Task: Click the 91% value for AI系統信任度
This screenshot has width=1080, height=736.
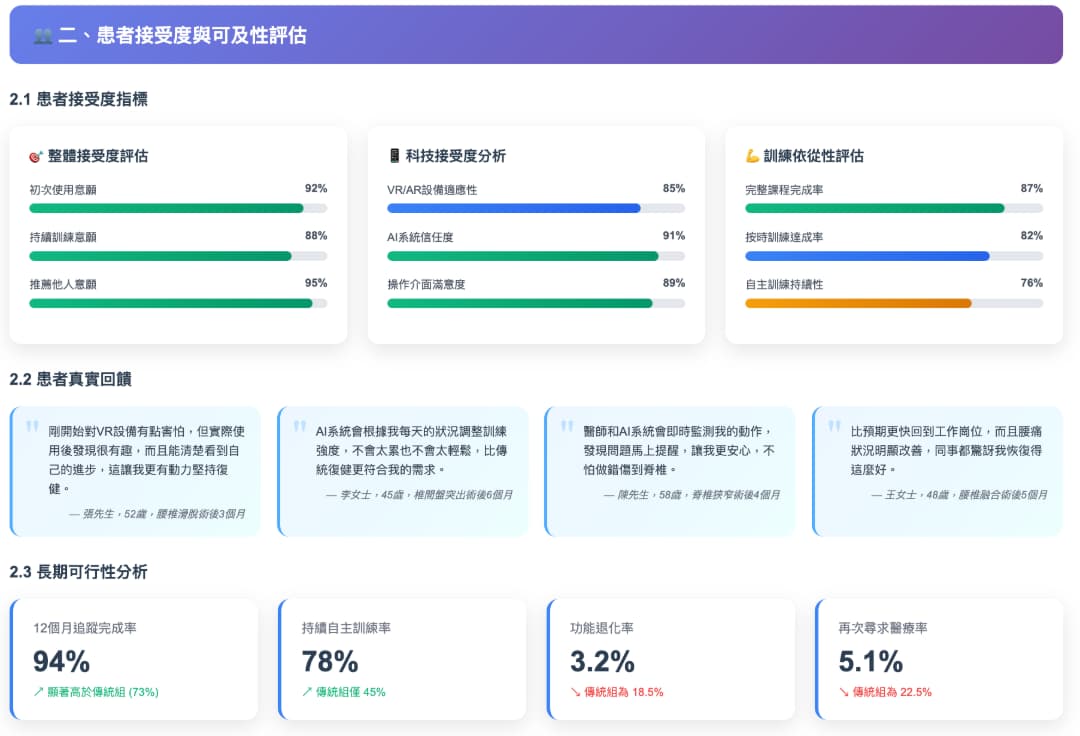Action: (674, 236)
